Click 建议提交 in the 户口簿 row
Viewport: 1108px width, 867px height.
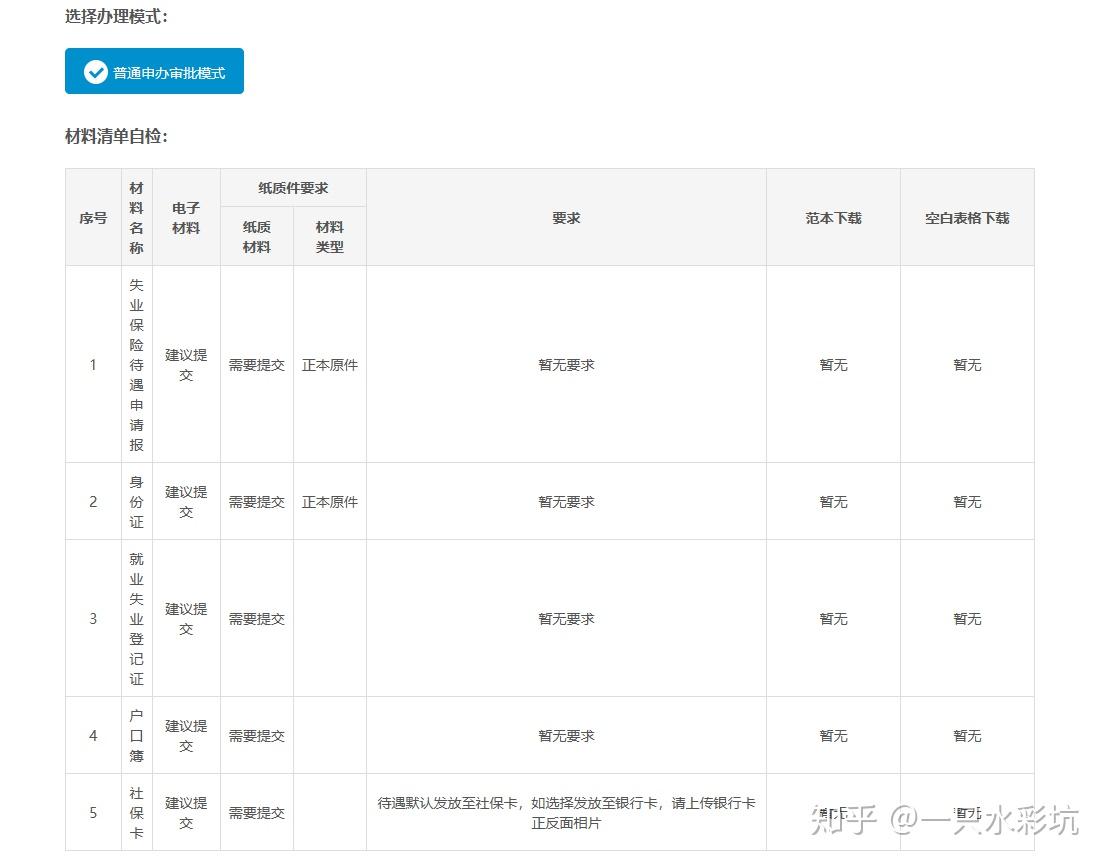point(186,736)
